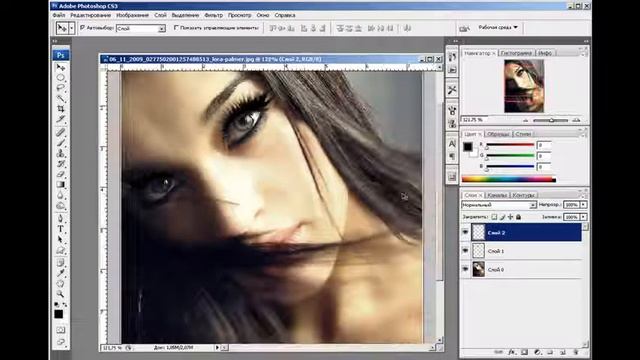Image resolution: width=640 pixels, height=360 pixels.
Task: Open the Фильтр menu
Action: pos(213,15)
